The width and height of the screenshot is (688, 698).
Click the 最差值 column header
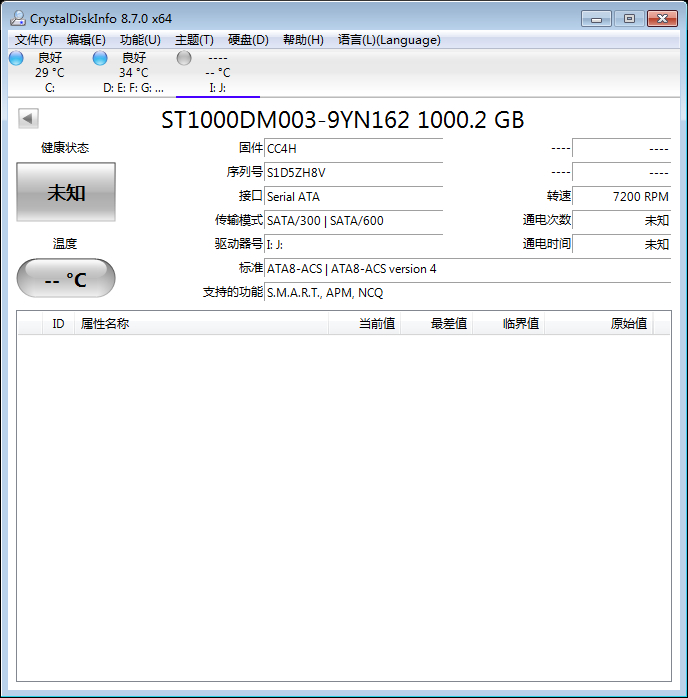point(437,324)
